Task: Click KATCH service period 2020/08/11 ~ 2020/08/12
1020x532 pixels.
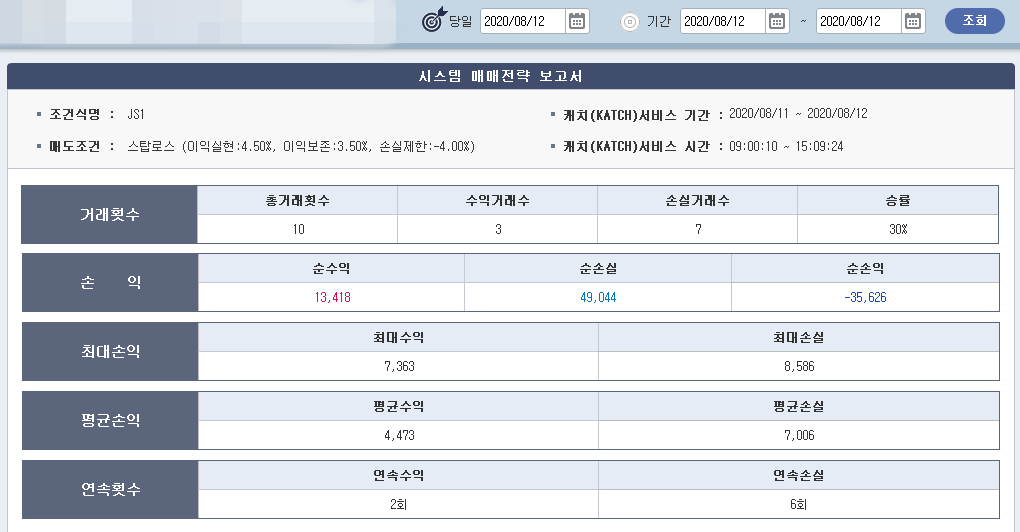Action: point(798,114)
